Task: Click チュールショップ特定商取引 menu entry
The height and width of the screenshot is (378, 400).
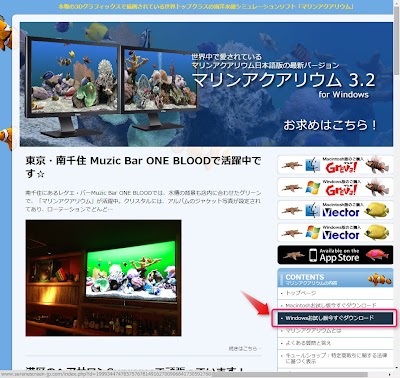Action: (336, 358)
